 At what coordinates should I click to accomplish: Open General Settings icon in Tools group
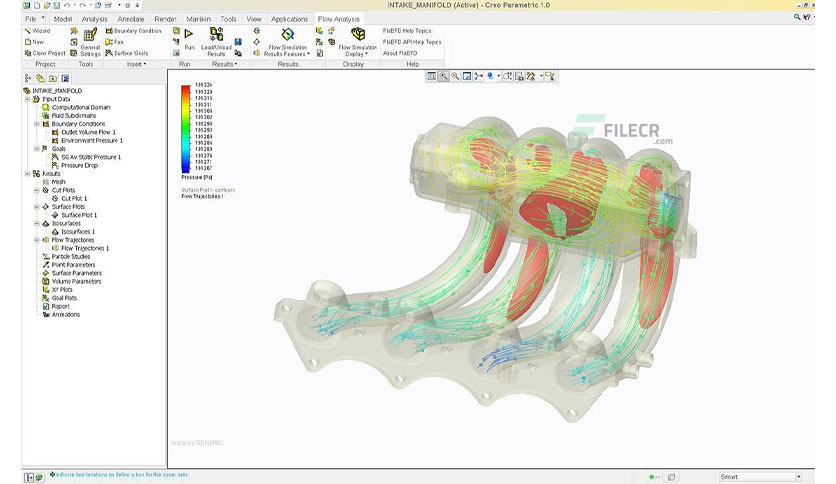click(x=90, y=35)
